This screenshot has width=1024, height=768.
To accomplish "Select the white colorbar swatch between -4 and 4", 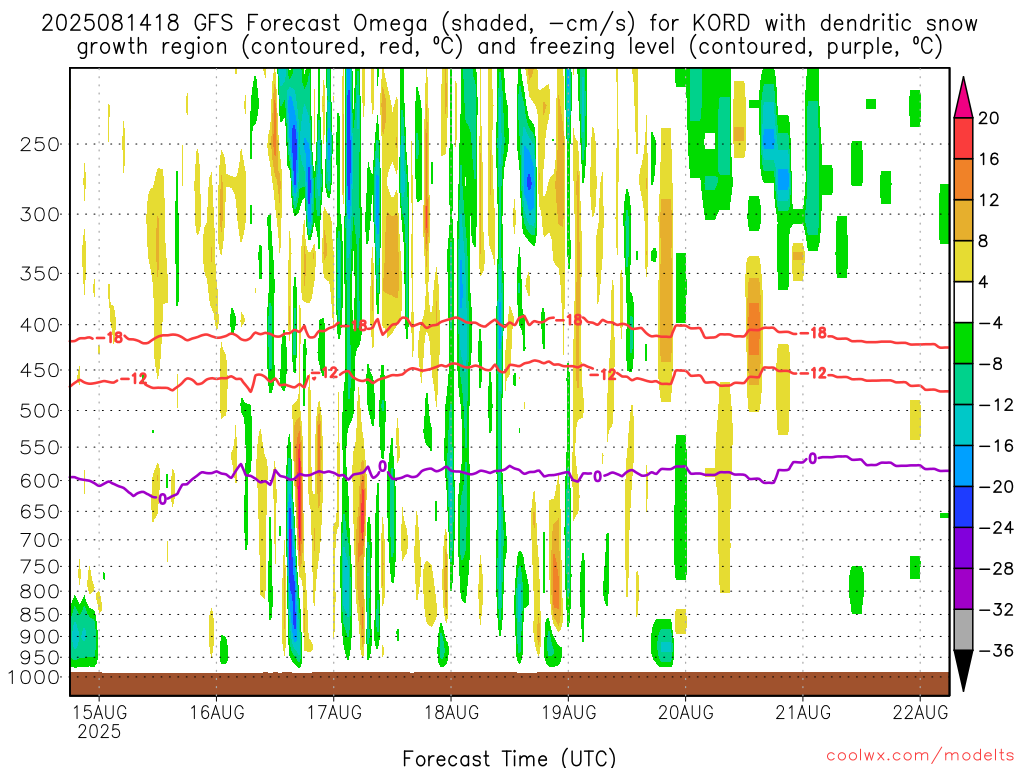I will [963, 302].
